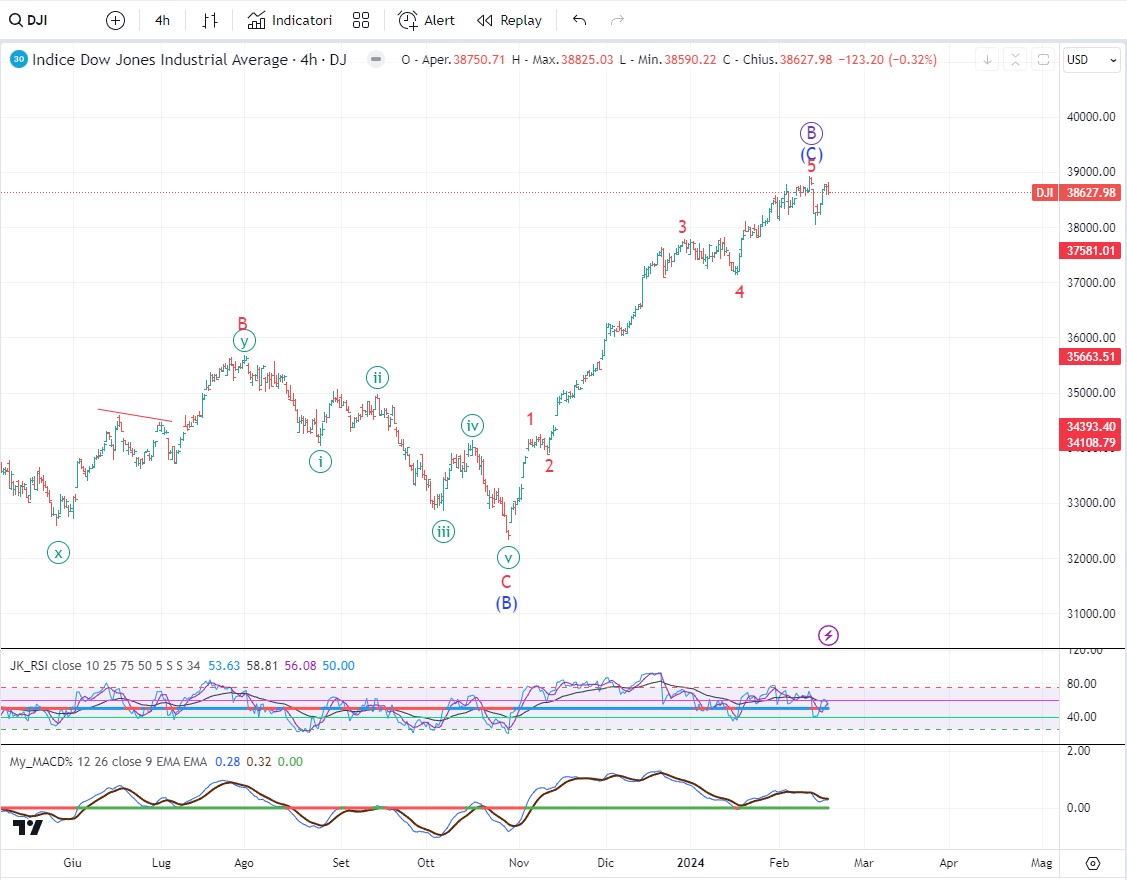Click the 35663.51 price level tag

[x=1090, y=357]
